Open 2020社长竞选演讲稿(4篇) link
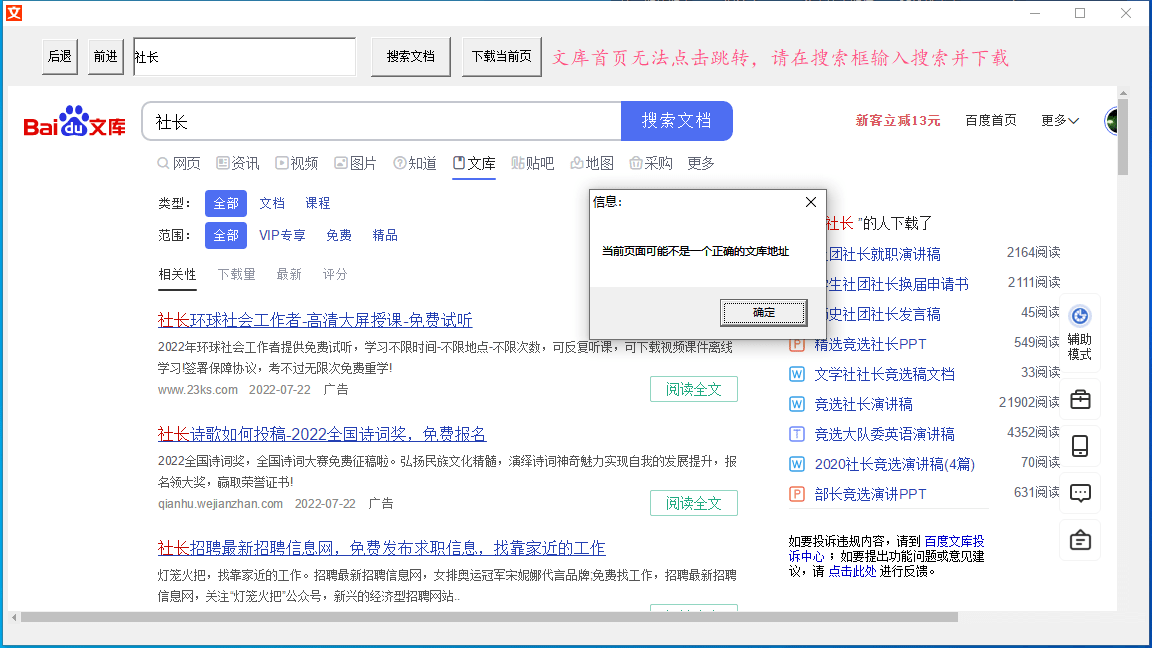This screenshot has height=648, width=1152. pyautogui.click(x=895, y=465)
